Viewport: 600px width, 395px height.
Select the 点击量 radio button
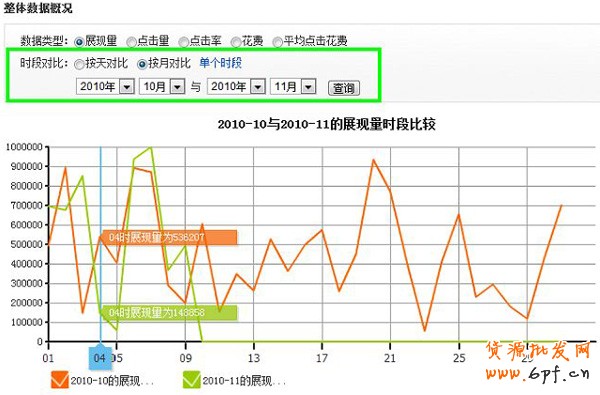pyautogui.click(x=131, y=42)
